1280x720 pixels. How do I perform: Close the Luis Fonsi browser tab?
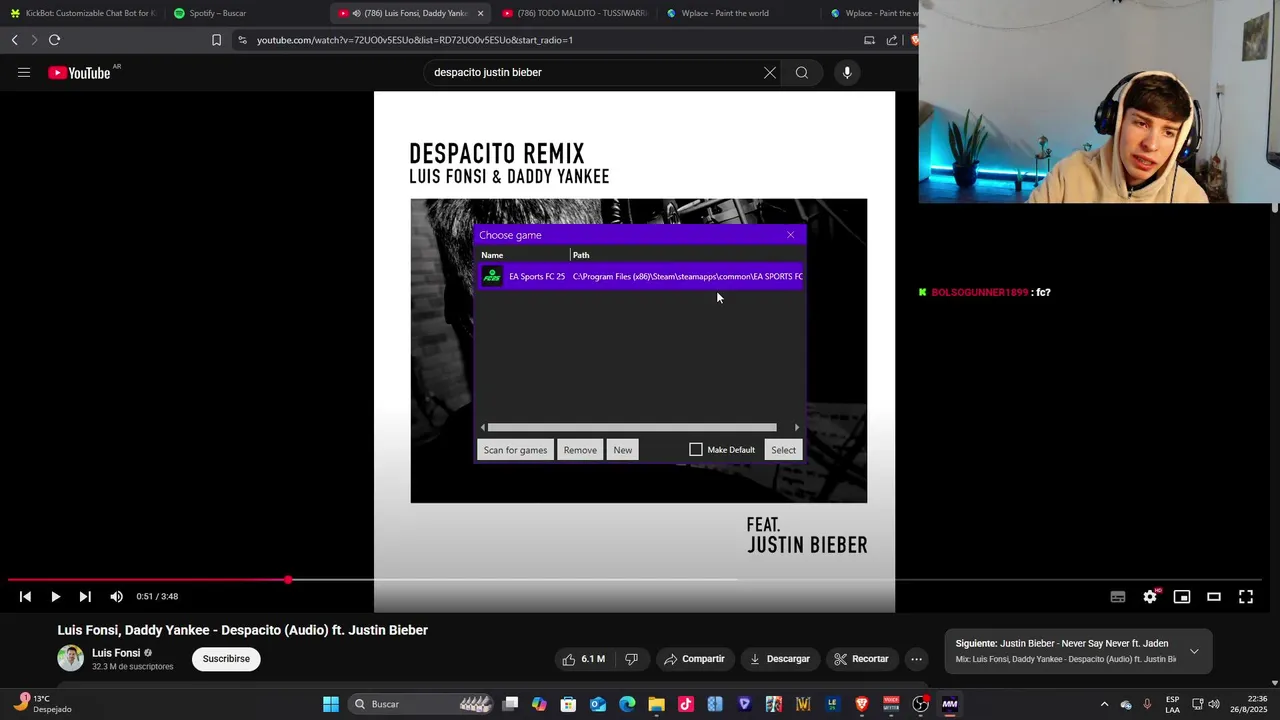(480, 13)
